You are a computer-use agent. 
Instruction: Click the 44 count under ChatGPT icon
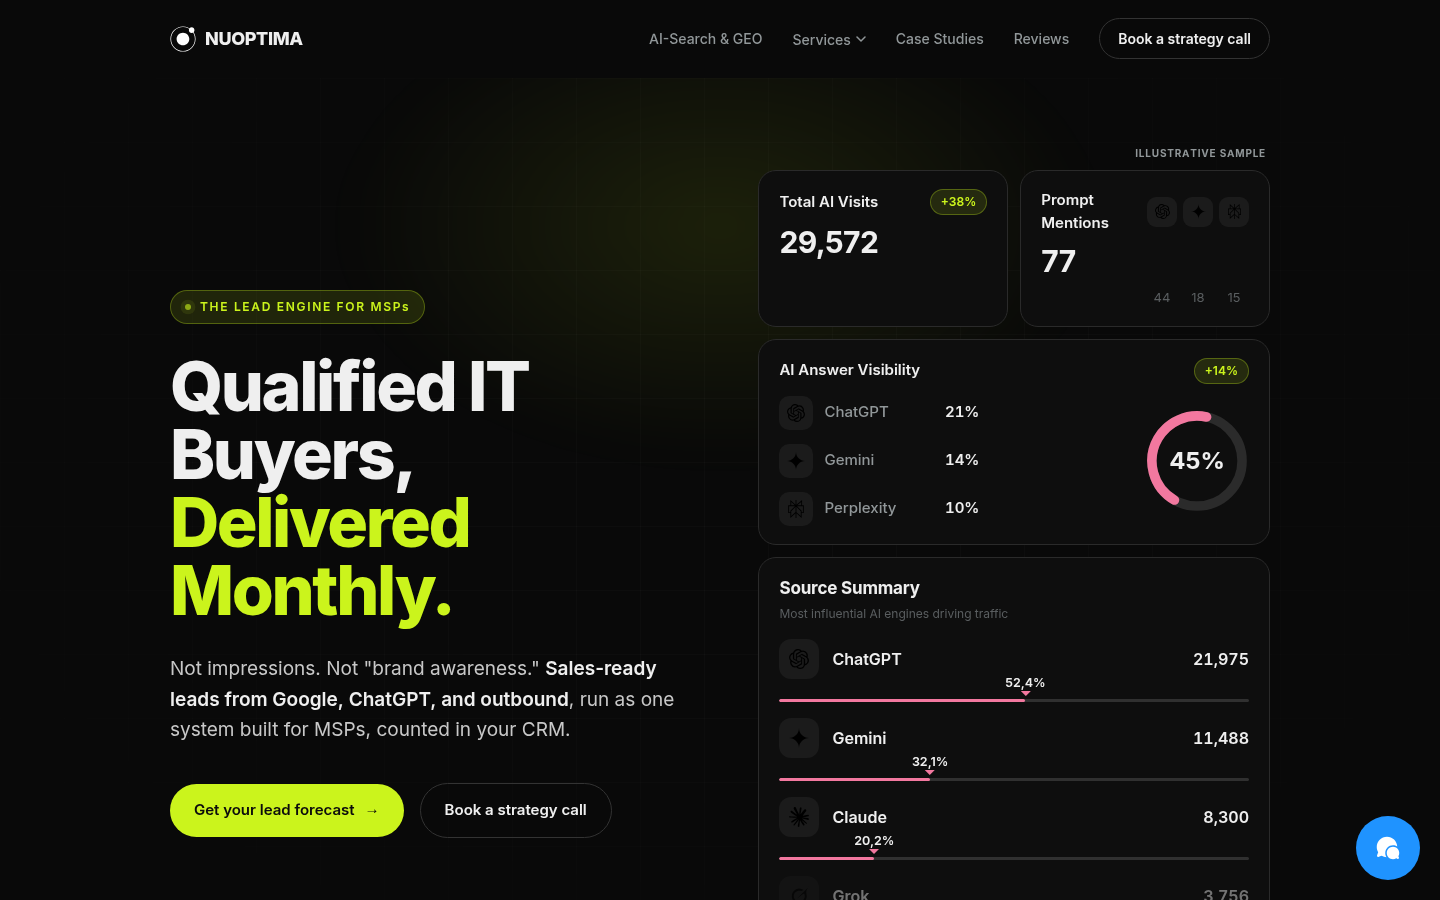1162,298
